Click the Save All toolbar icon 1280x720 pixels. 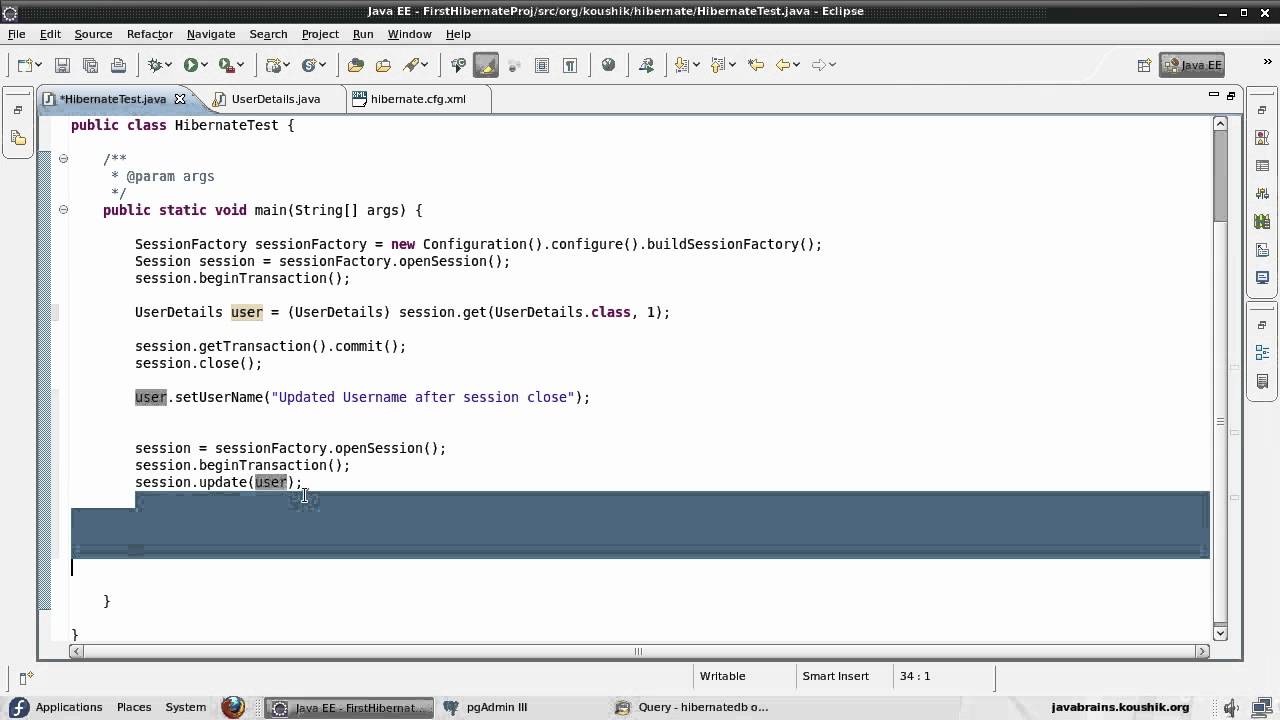(90, 65)
